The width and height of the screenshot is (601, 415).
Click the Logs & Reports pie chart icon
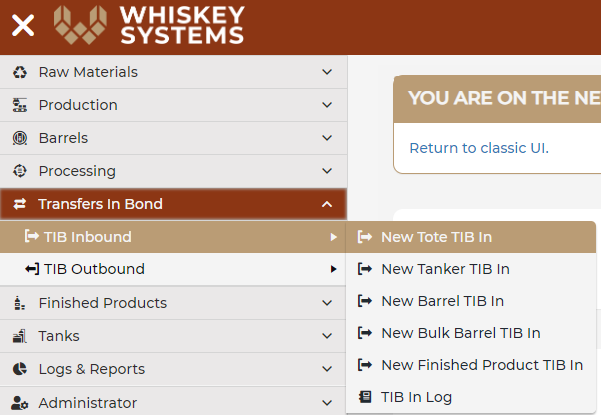point(20,369)
